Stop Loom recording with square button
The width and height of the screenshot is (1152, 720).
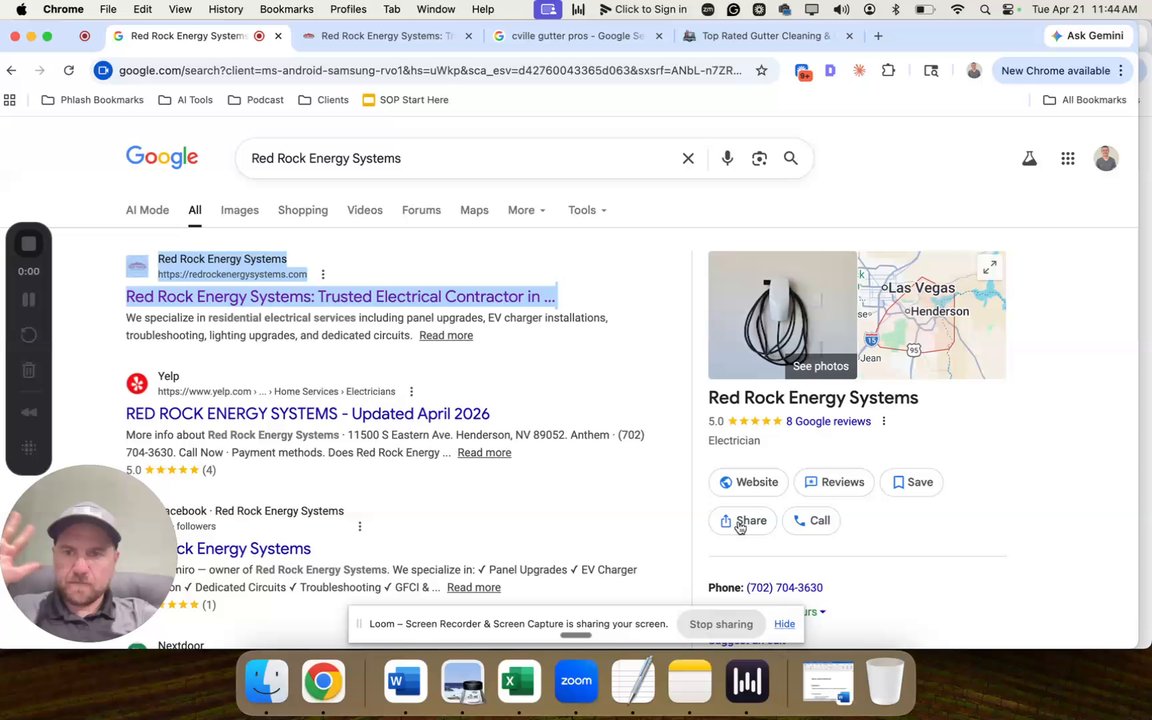(x=29, y=244)
